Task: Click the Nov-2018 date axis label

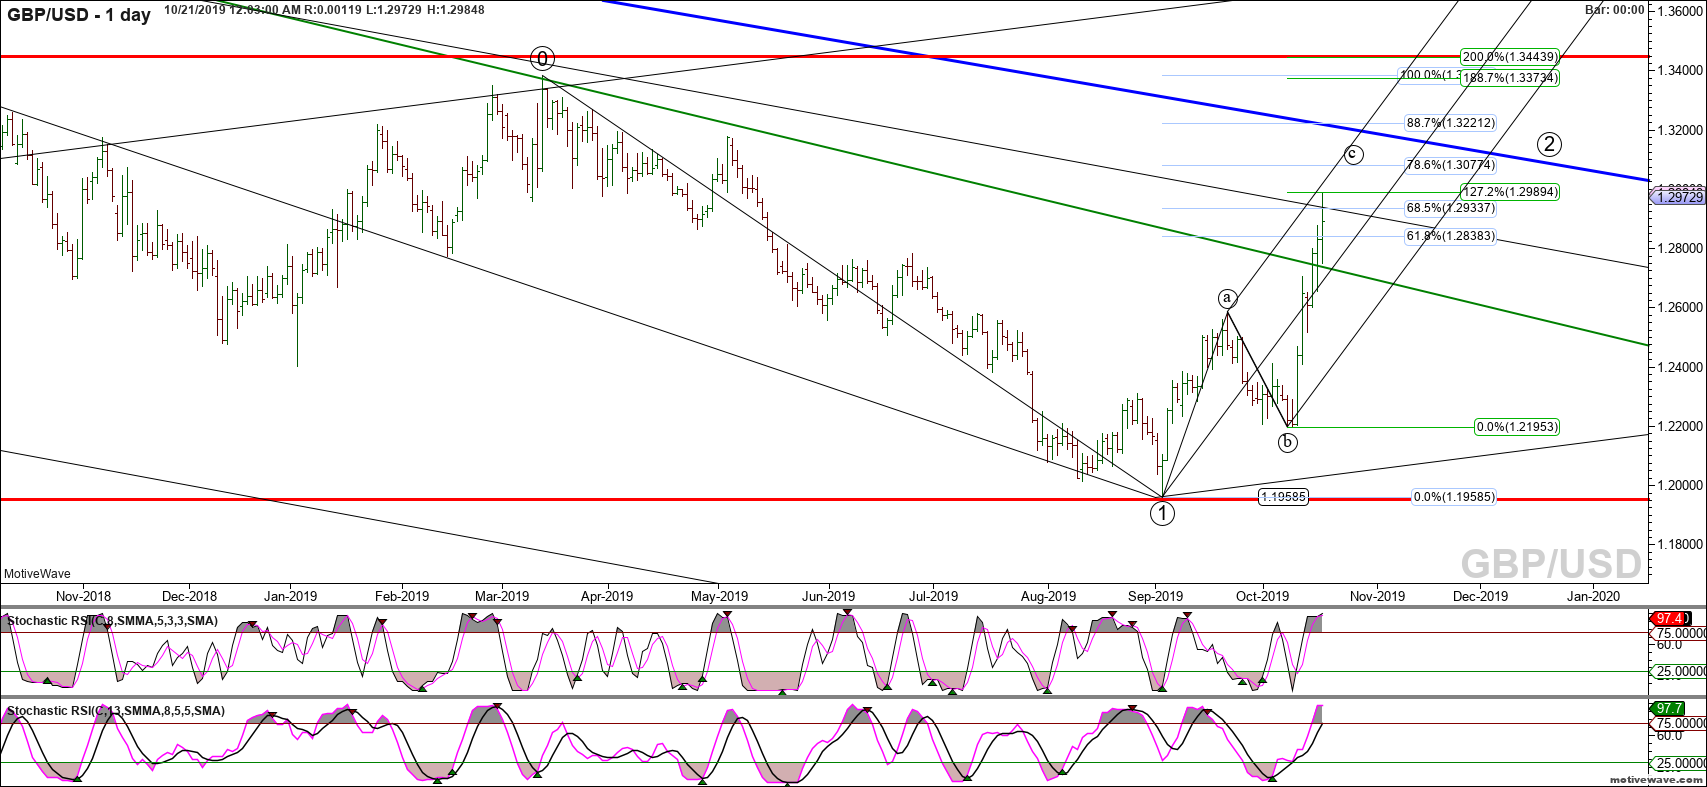Action: coord(83,596)
